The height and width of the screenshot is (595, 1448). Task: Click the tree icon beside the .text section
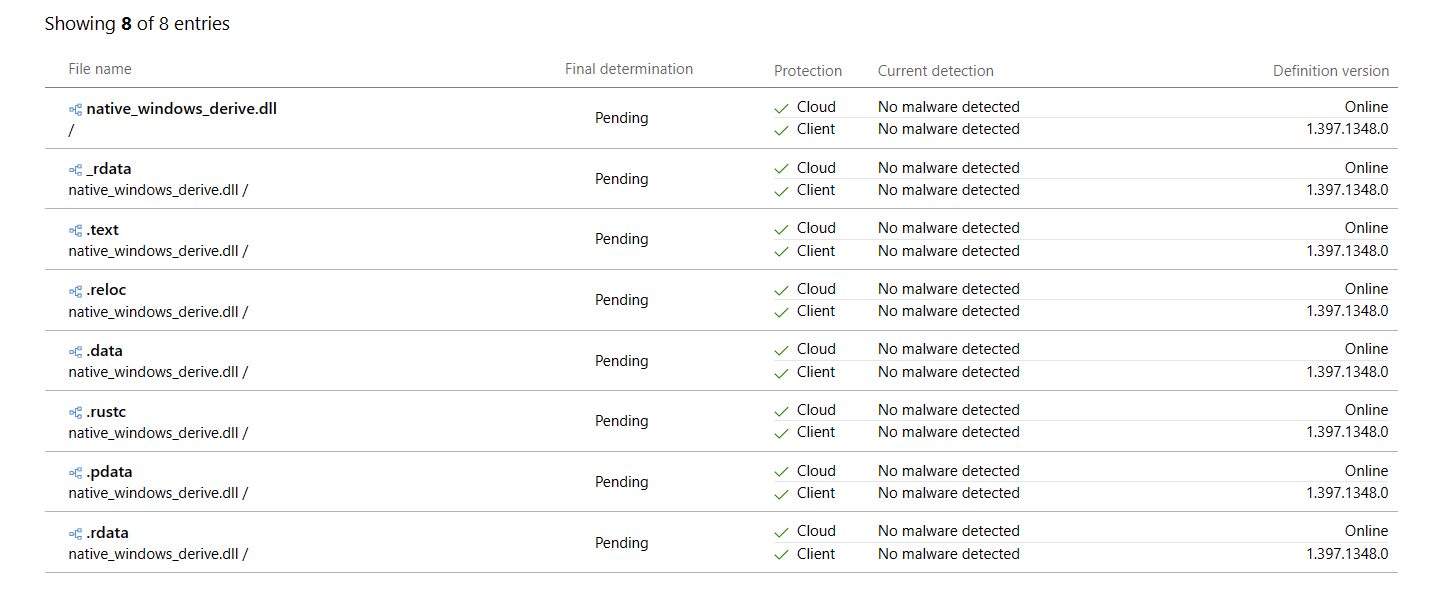coord(75,229)
